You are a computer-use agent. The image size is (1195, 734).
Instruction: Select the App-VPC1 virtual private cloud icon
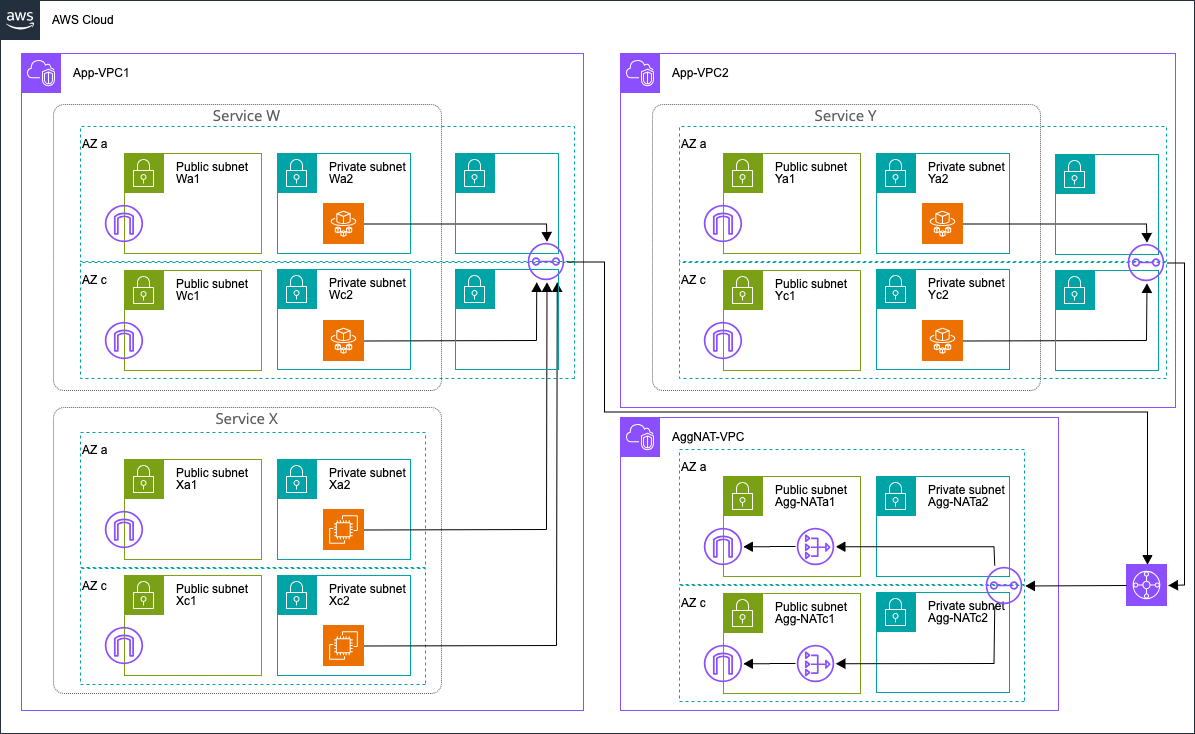(x=41, y=73)
